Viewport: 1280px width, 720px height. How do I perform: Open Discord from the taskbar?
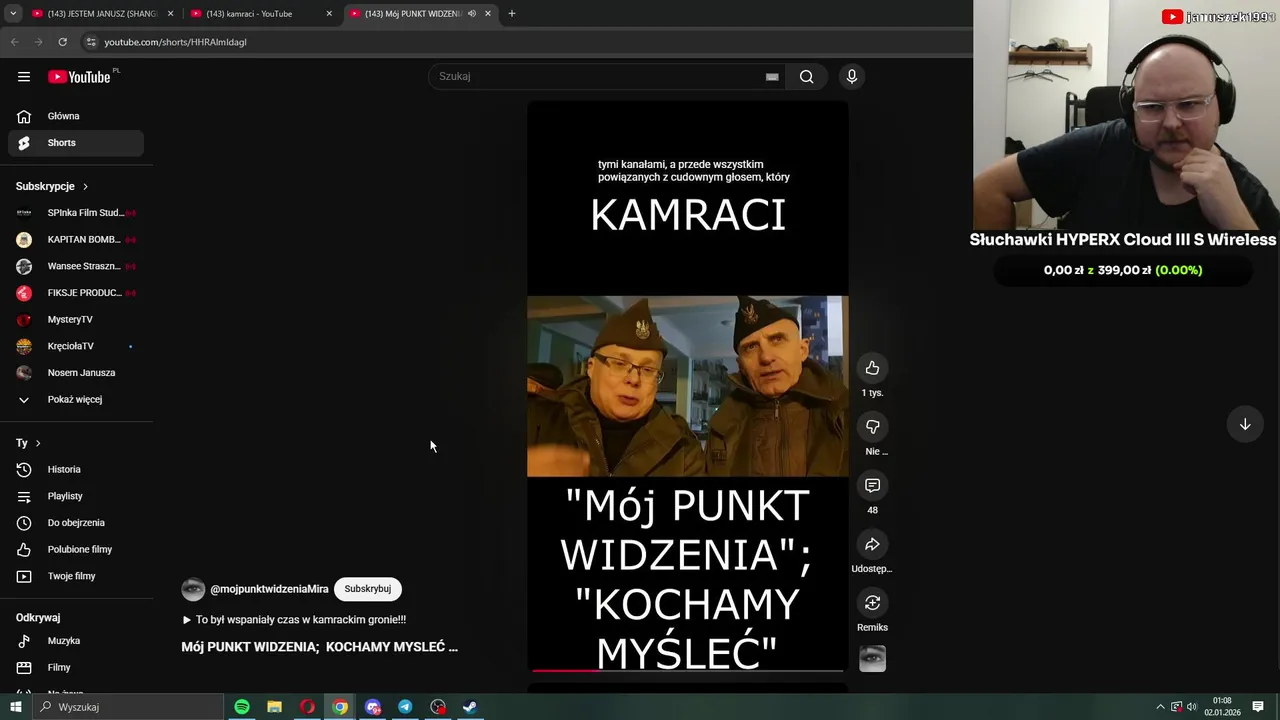click(373, 707)
